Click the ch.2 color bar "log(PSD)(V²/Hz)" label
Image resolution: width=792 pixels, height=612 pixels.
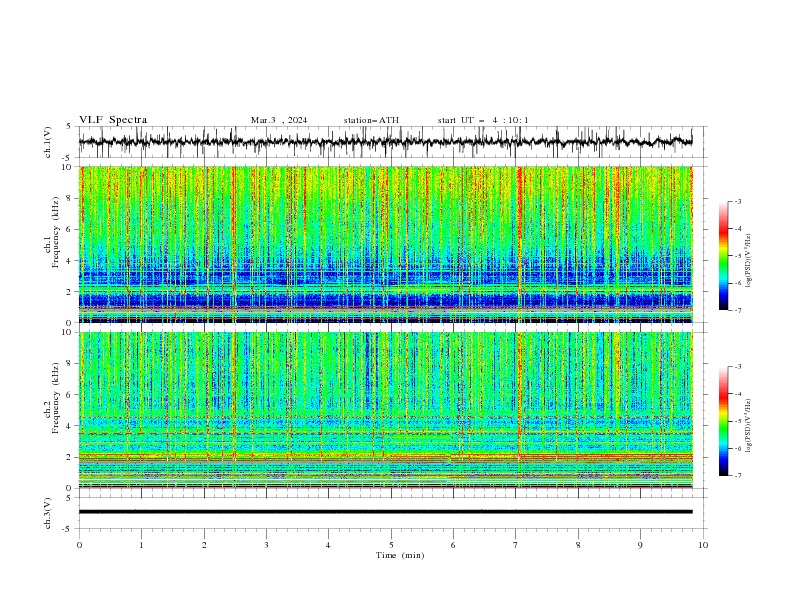coord(749,426)
